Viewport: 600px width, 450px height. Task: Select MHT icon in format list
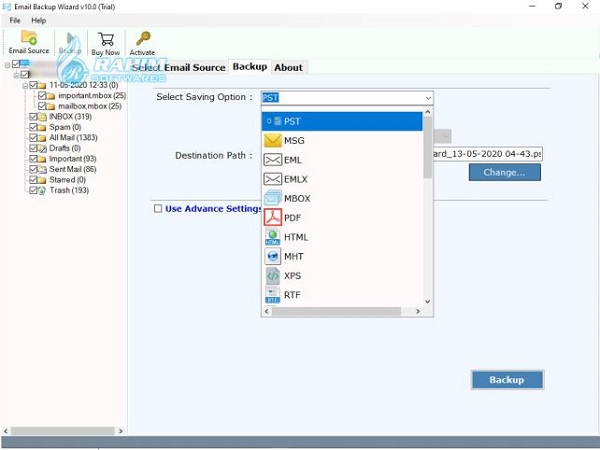tap(272, 256)
